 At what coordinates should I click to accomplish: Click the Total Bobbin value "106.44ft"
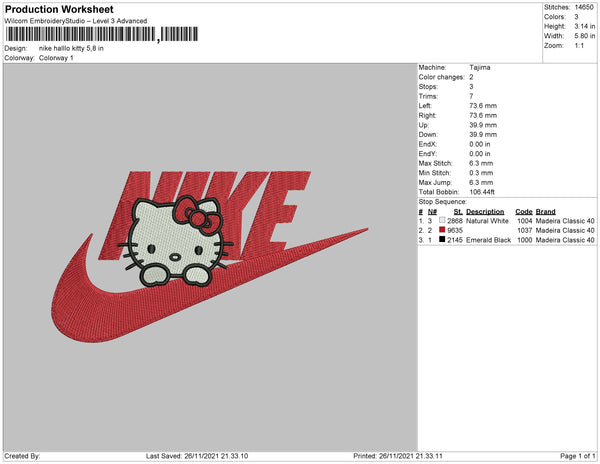click(482, 192)
